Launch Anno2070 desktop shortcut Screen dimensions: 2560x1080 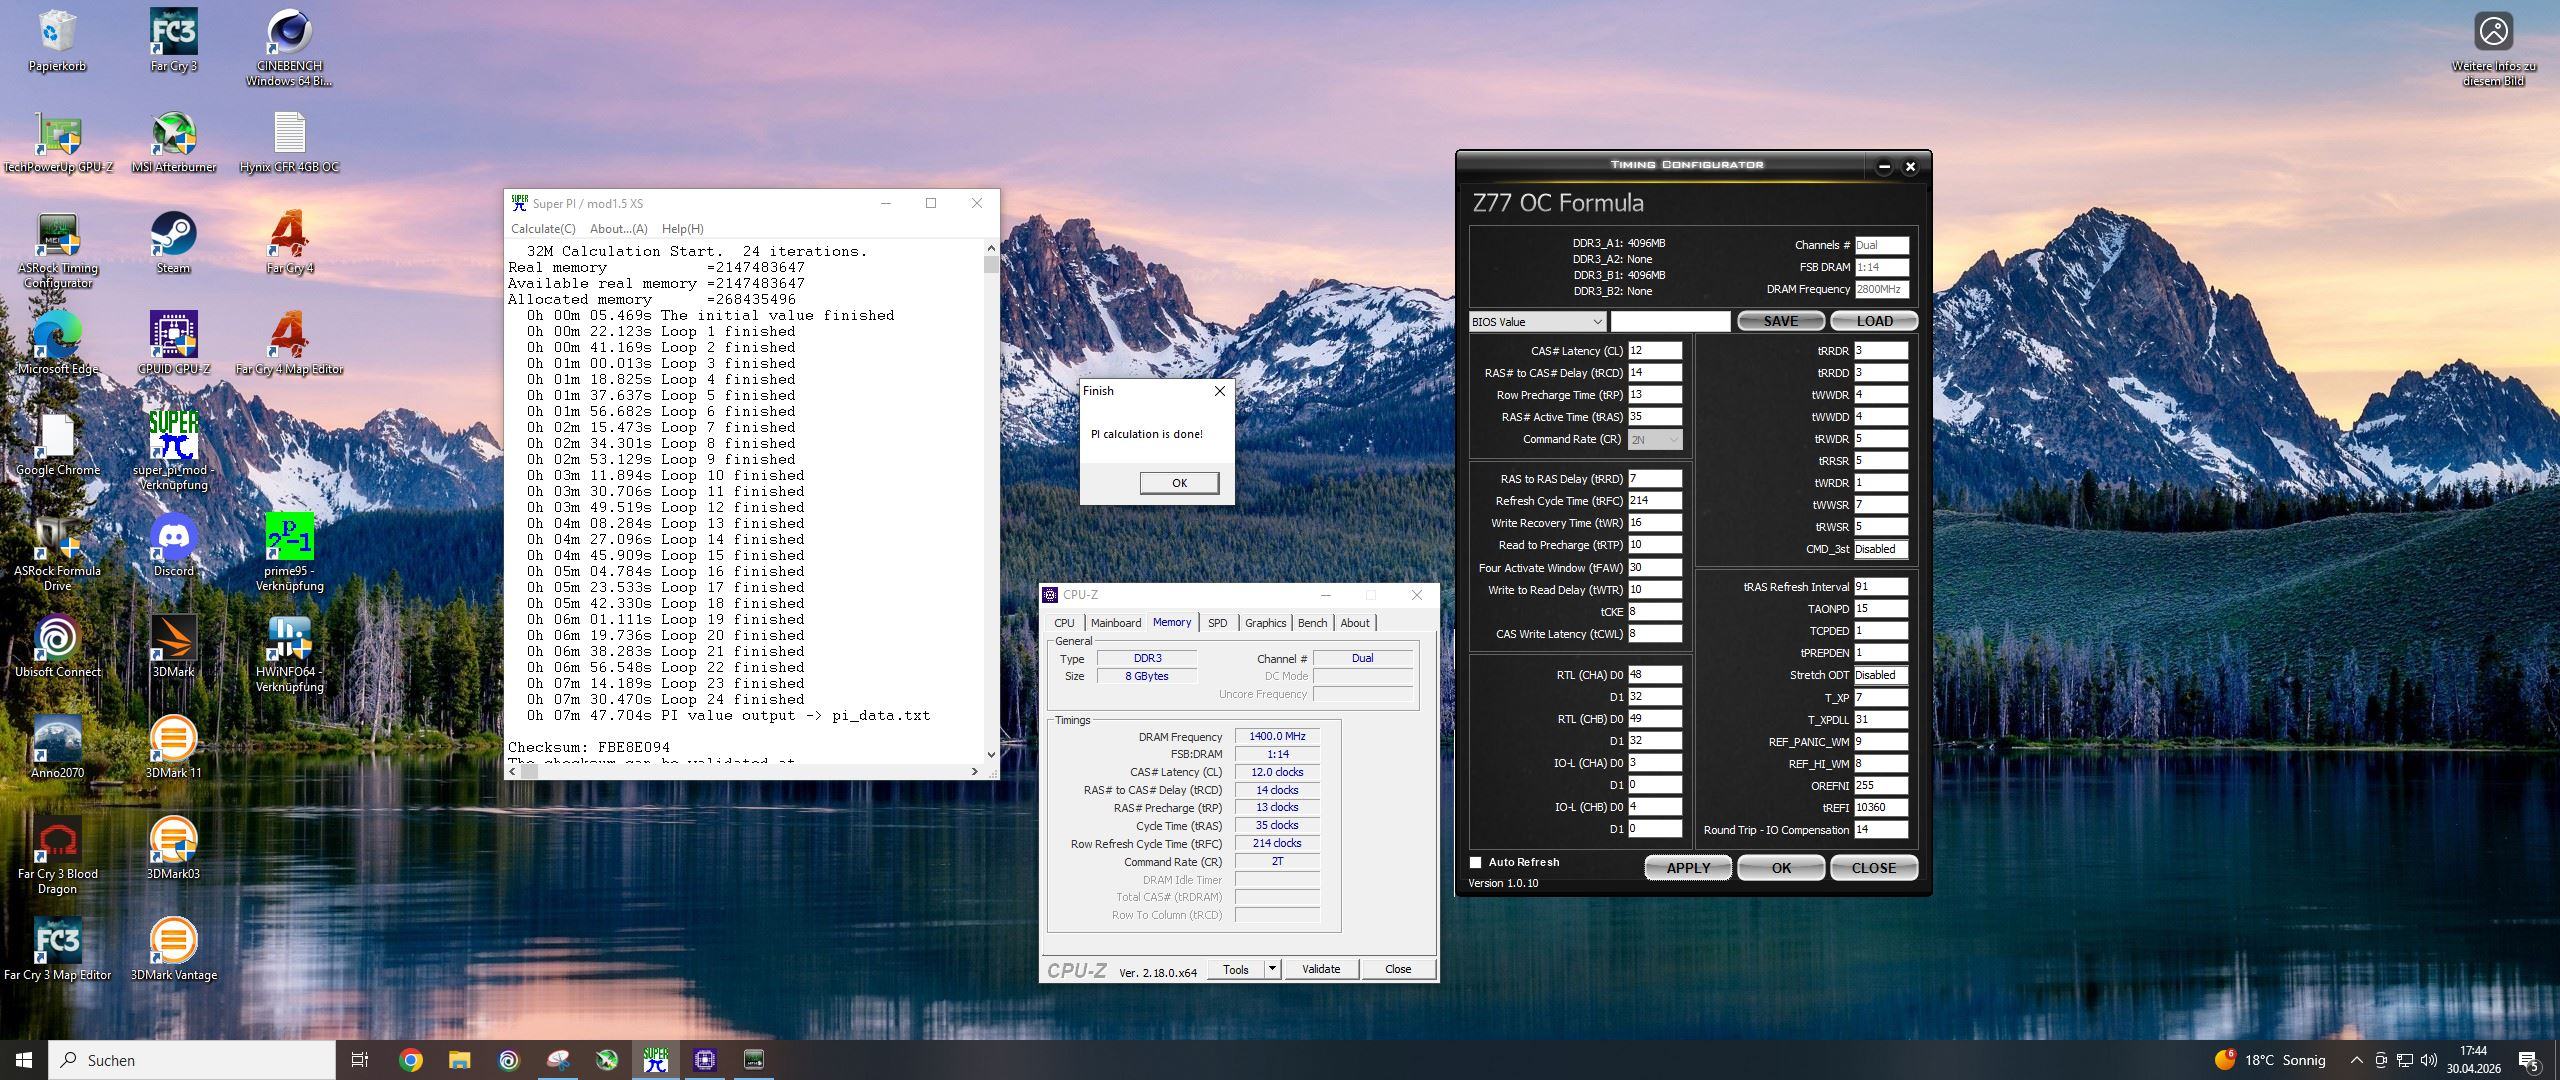pyautogui.click(x=57, y=747)
